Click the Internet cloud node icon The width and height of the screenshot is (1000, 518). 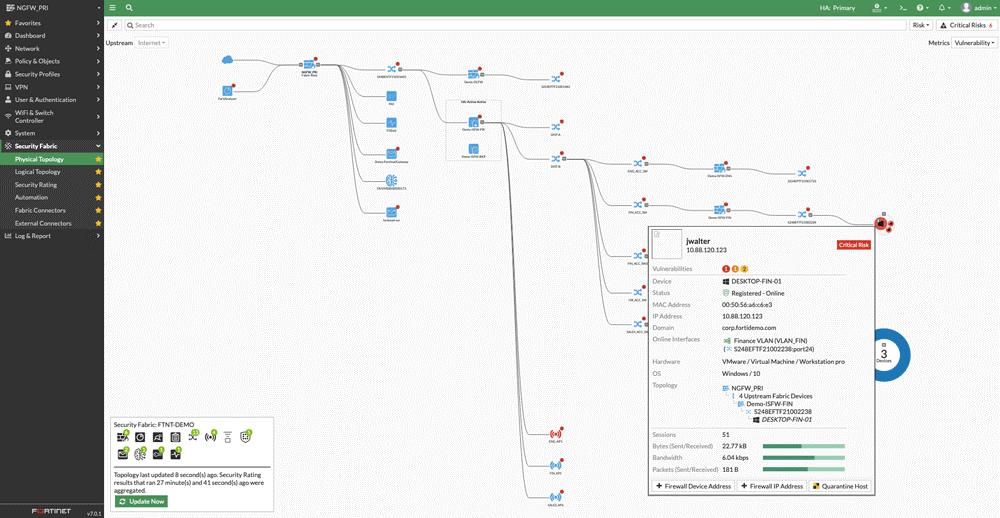click(x=227, y=59)
